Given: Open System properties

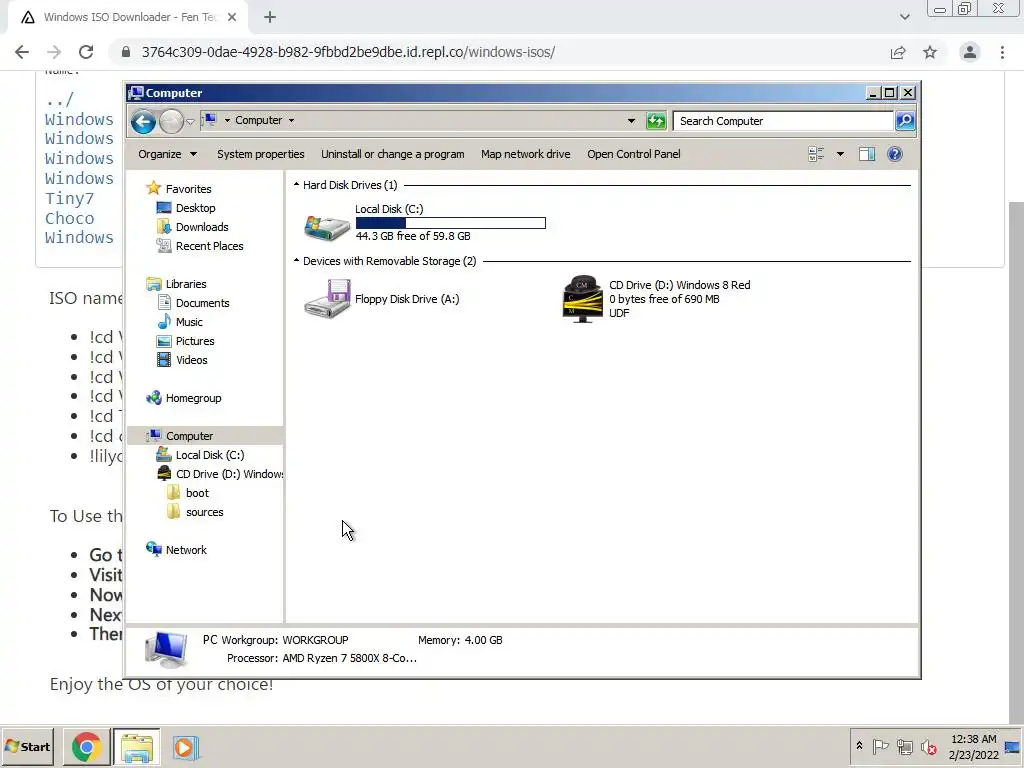Looking at the screenshot, I should point(261,154).
